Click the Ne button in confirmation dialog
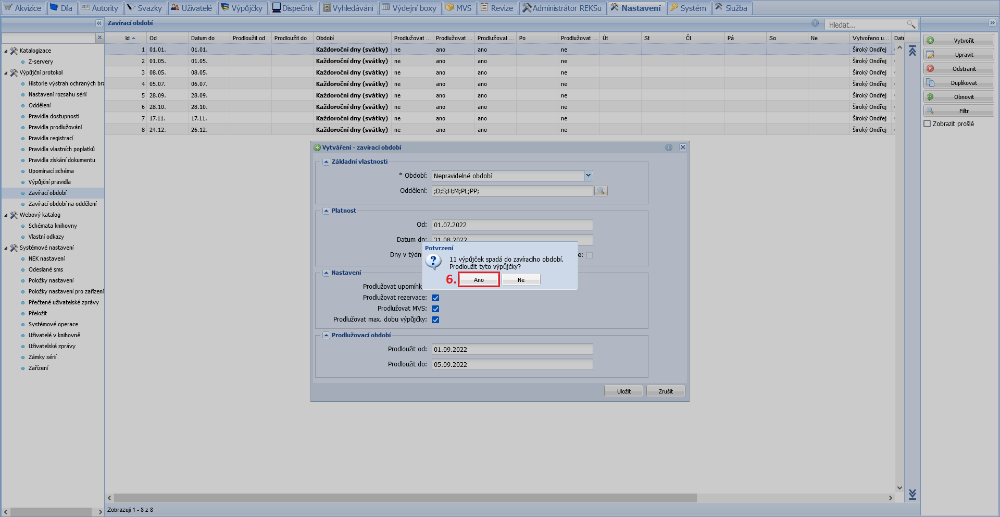 point(521,281)
